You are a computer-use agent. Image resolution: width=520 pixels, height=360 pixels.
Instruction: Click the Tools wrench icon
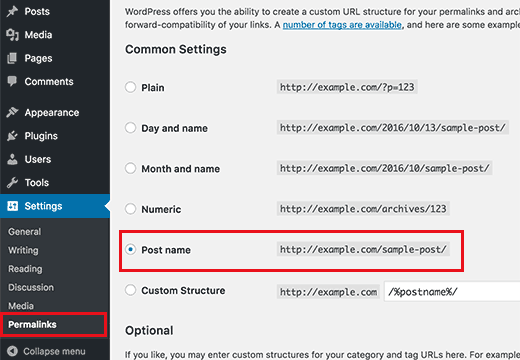12,183
